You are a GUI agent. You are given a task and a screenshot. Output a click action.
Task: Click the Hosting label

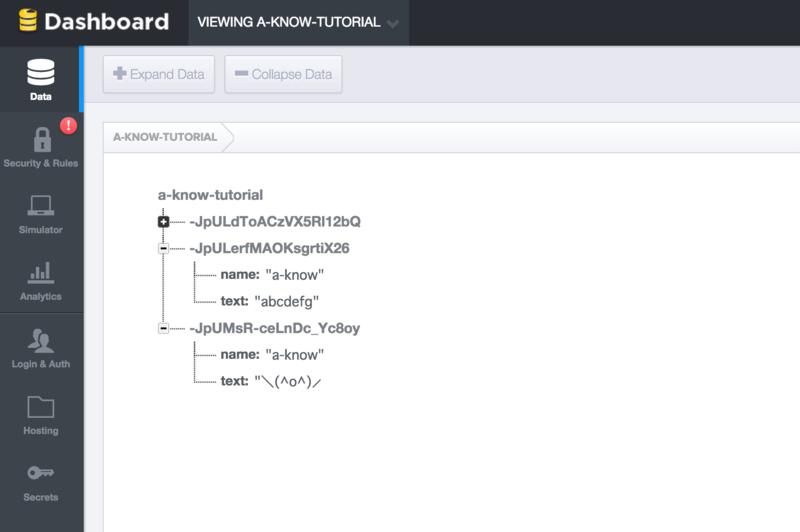pos(41,430)
